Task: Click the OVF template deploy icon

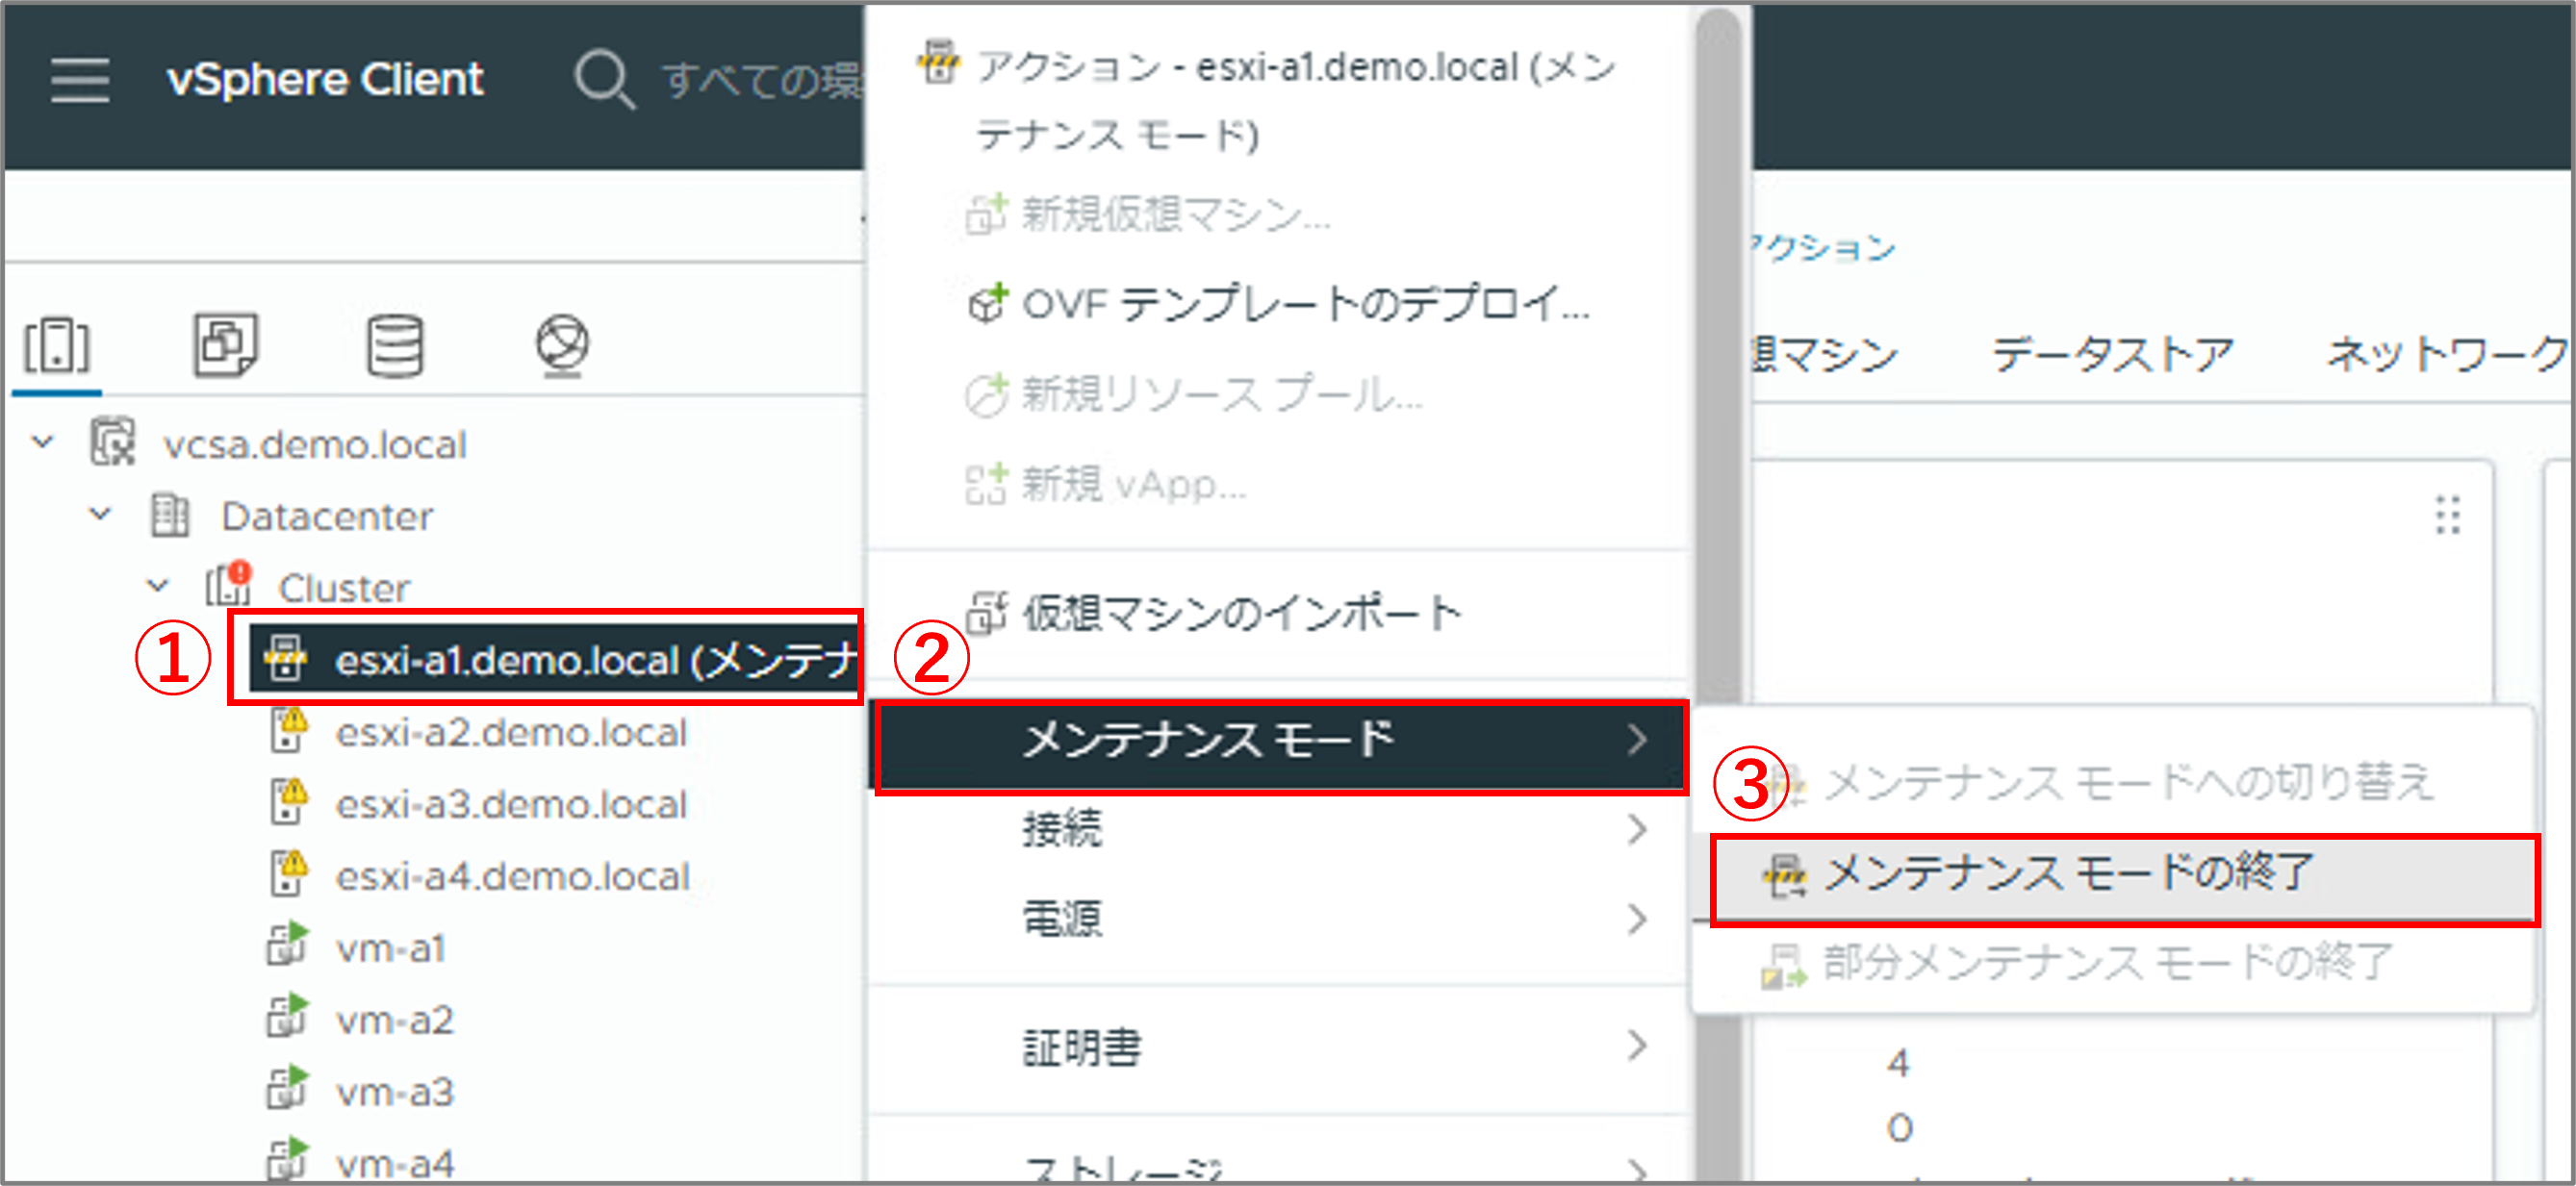Action: (x=987, y=303)
